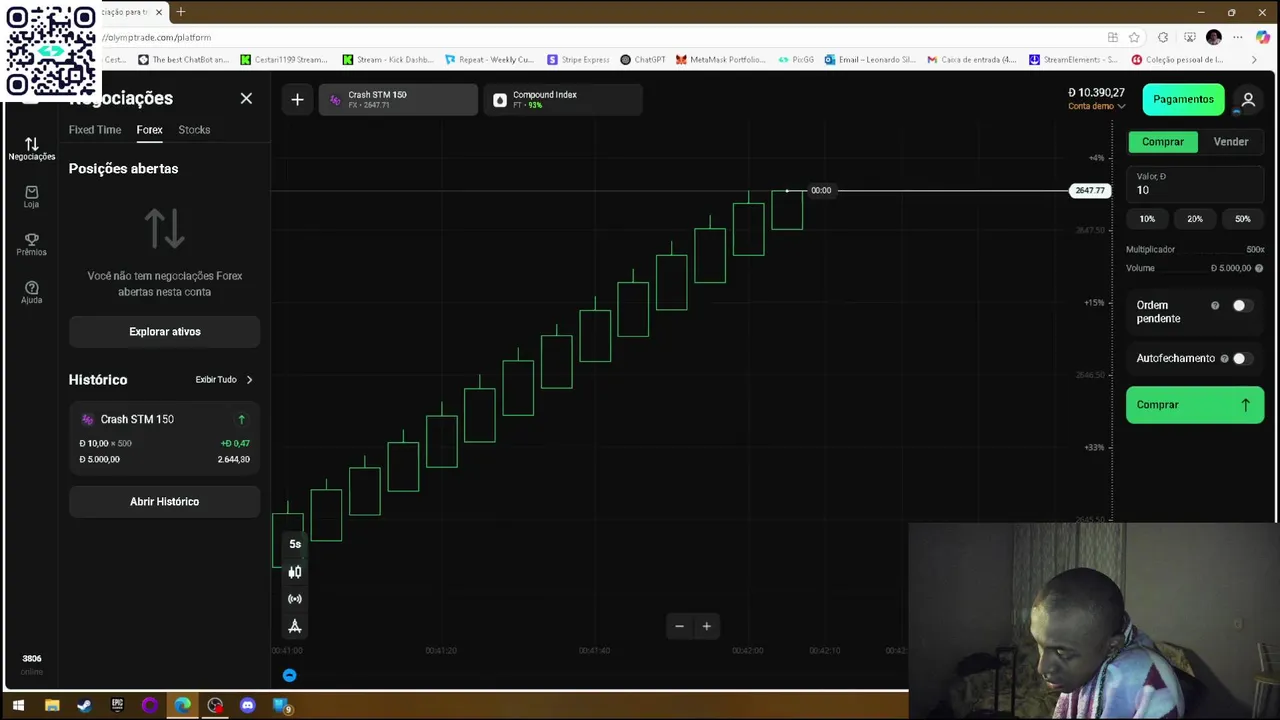Set the amount to 50%
The image size is (1280, 720).
(x=1242, y=219)
